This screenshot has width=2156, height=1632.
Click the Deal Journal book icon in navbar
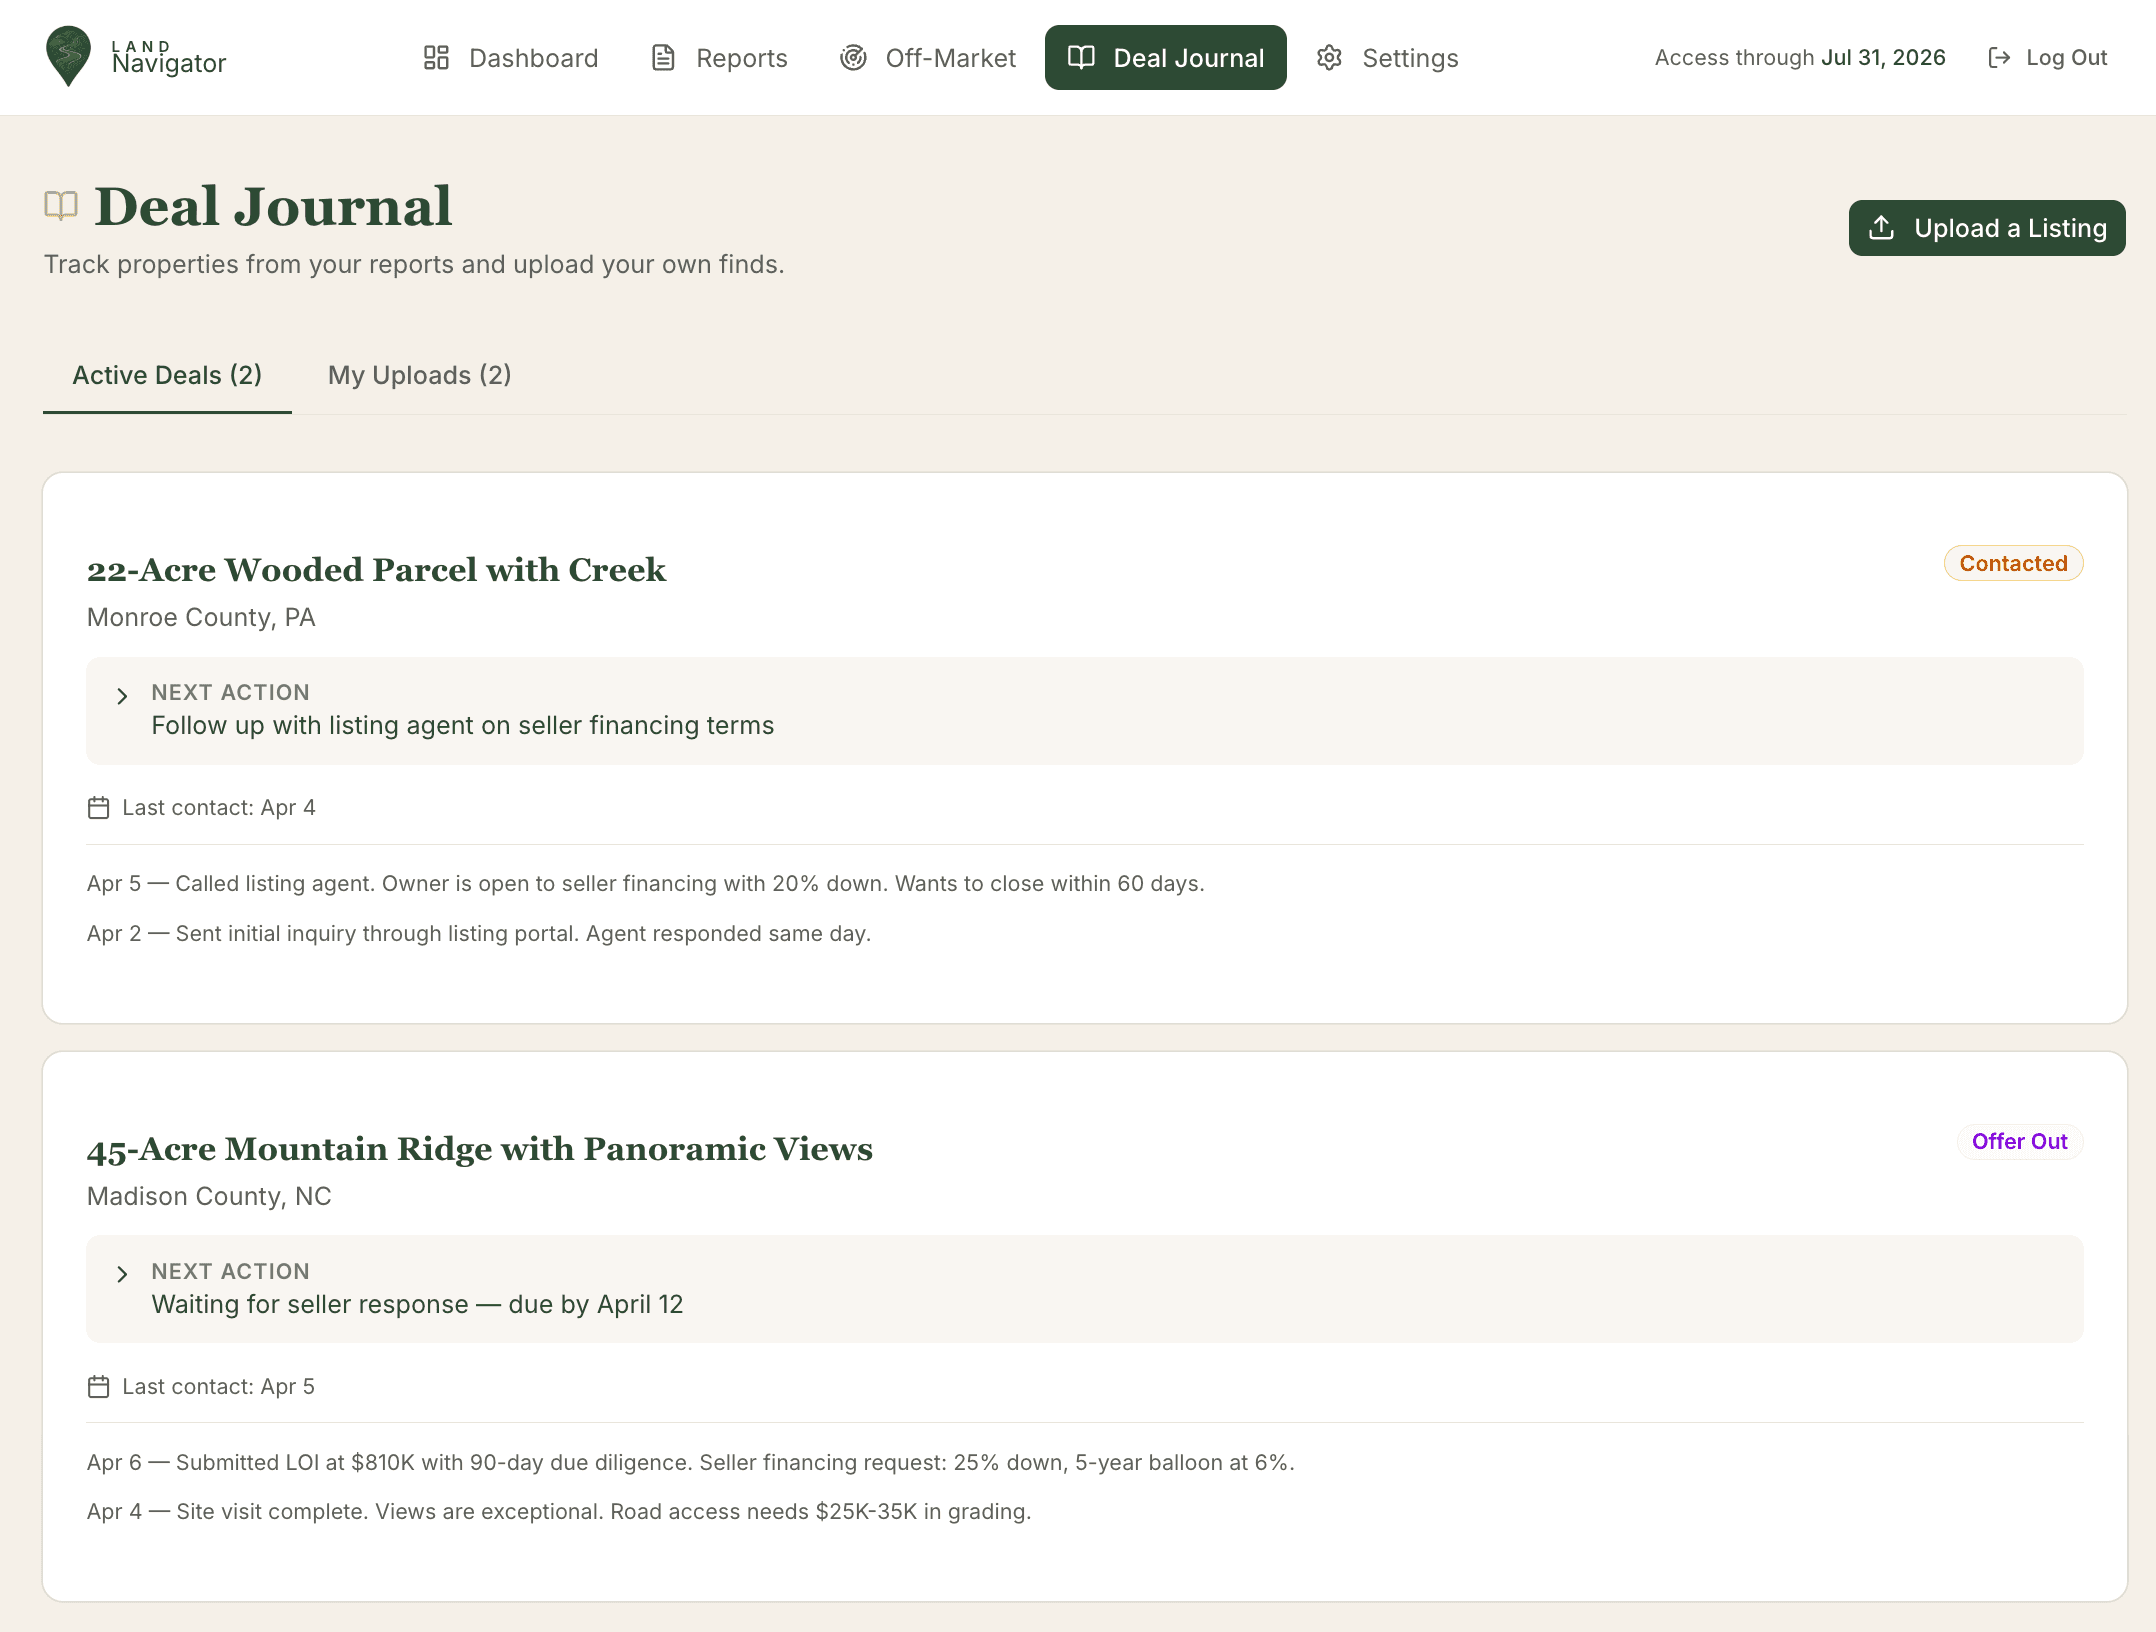tap(1081, 58)
